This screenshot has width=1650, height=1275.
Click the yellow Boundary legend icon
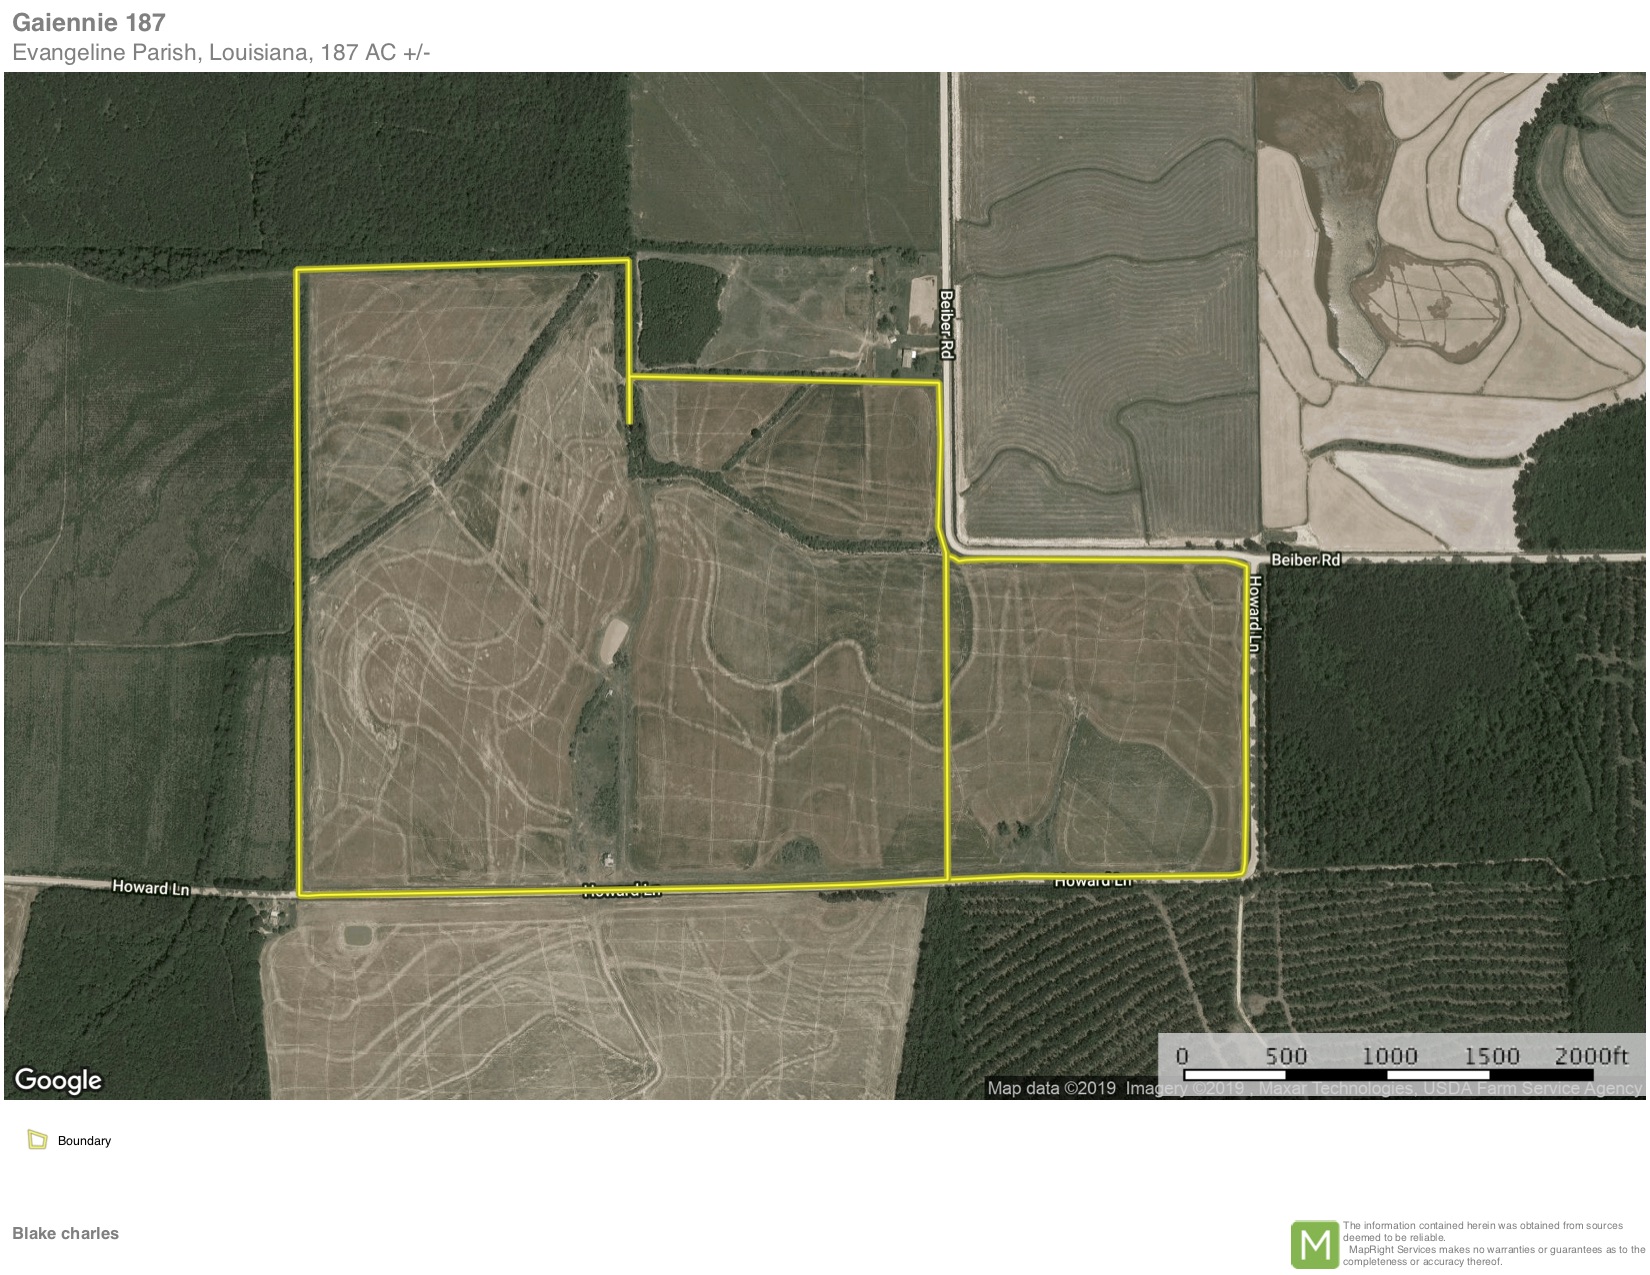point(38,1140)
